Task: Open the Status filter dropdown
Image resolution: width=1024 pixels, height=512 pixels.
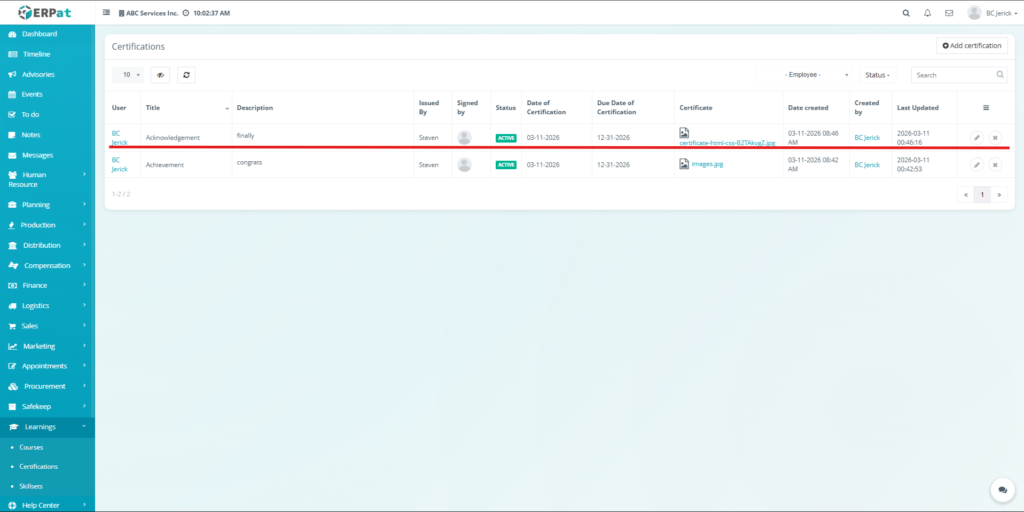Action: 877,75
